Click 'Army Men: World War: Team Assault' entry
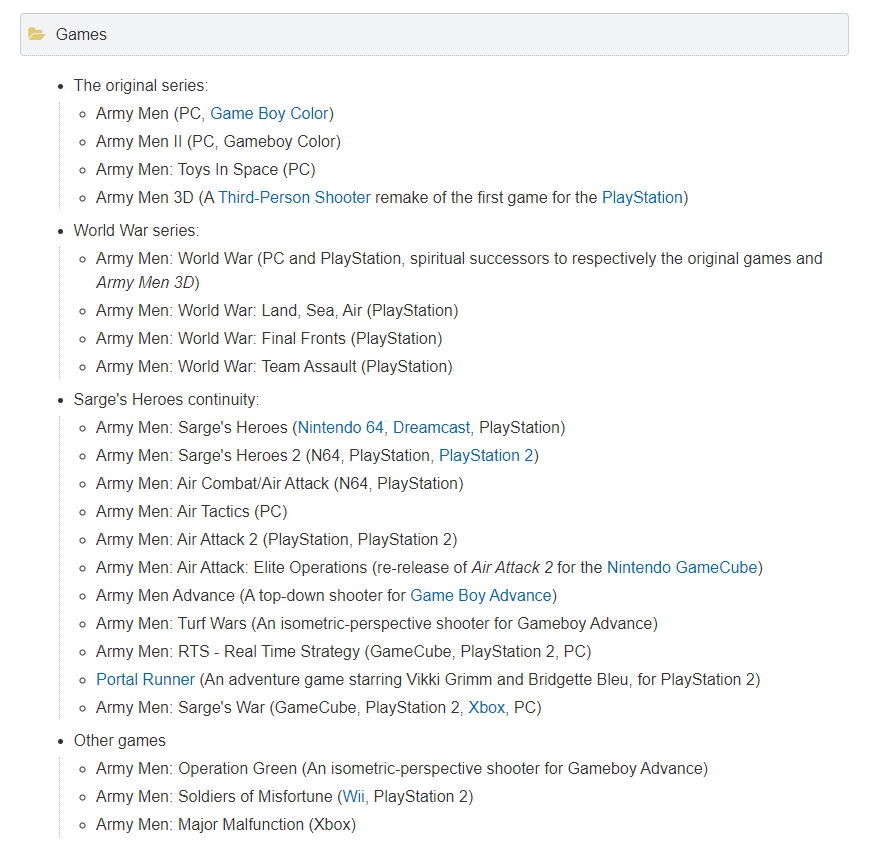The width and height of the screenshot is (869, 845). coord(274,367)
